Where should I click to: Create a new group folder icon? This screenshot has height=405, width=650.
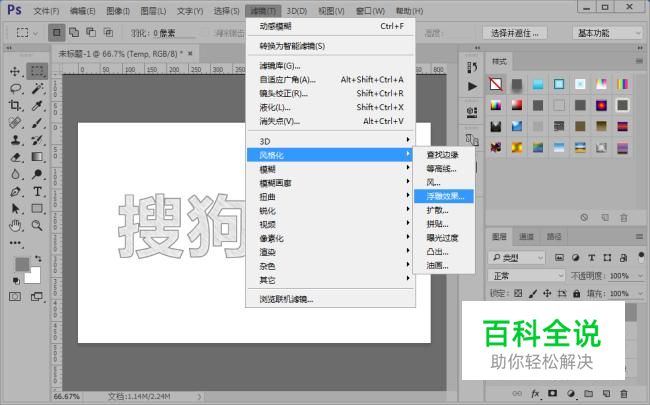(589, 393)
